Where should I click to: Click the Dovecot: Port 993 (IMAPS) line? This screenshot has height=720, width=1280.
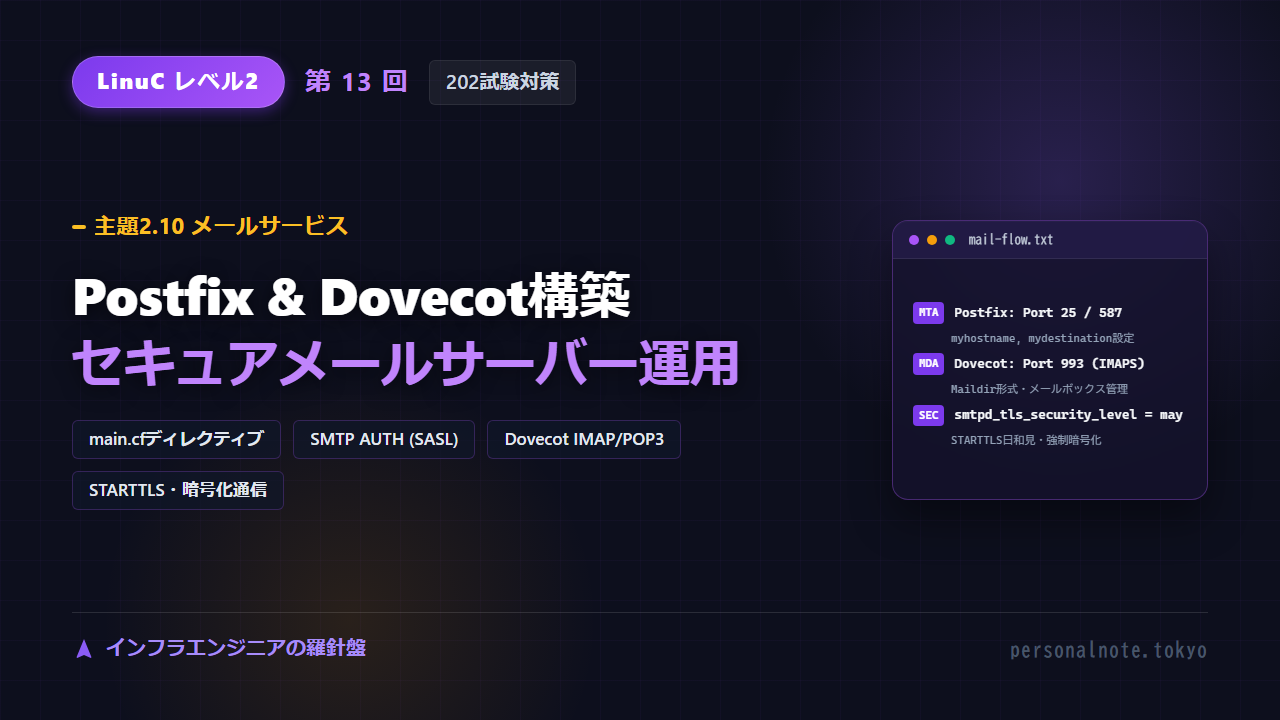(x=1049, y=364)
